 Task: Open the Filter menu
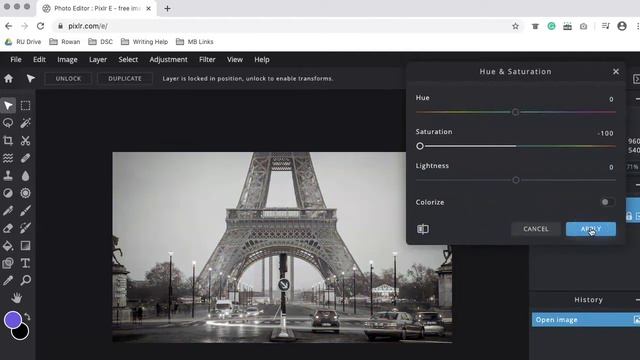click(207, 60)
